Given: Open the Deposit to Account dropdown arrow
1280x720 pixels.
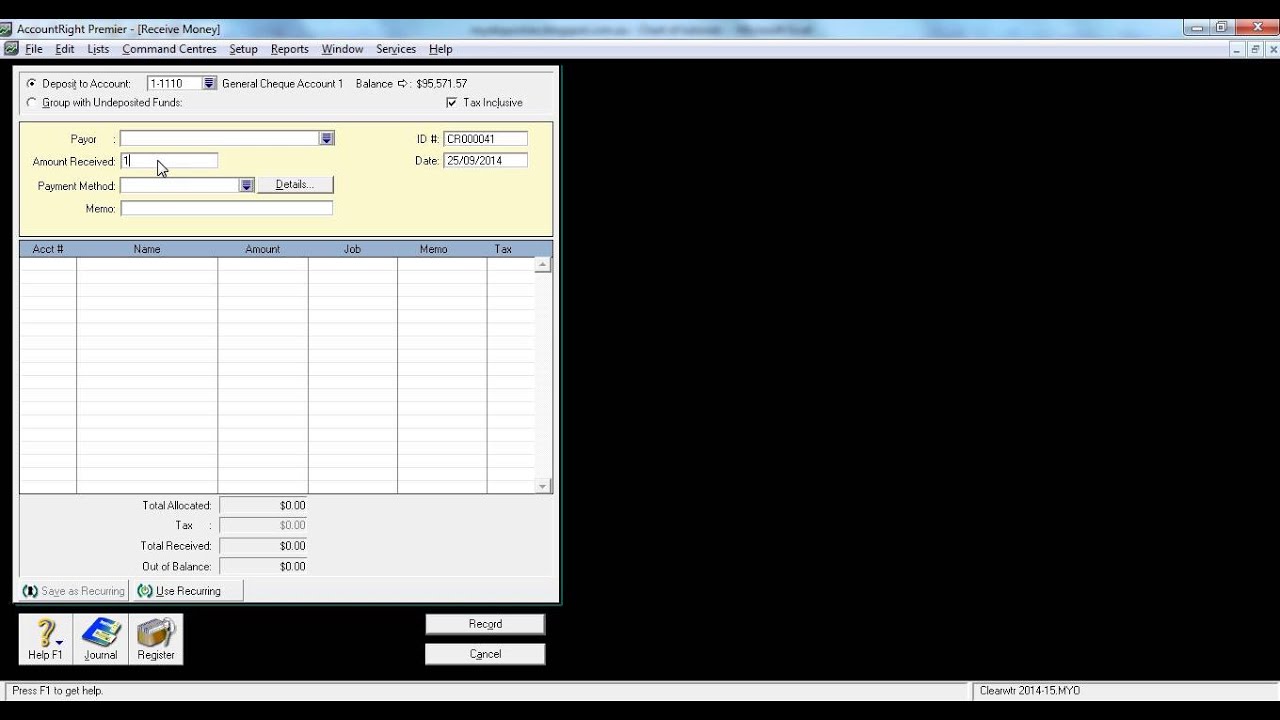Looking at the screenshot, I should [209, 84].
